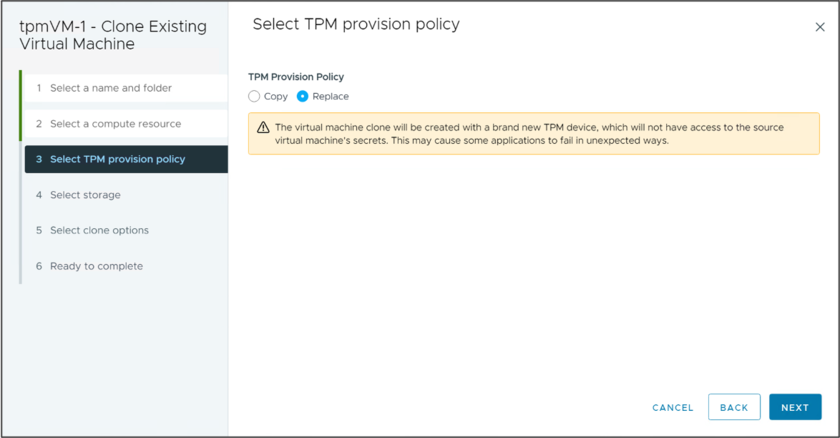Click the TPM Provision Policy field label

[296, 76]
